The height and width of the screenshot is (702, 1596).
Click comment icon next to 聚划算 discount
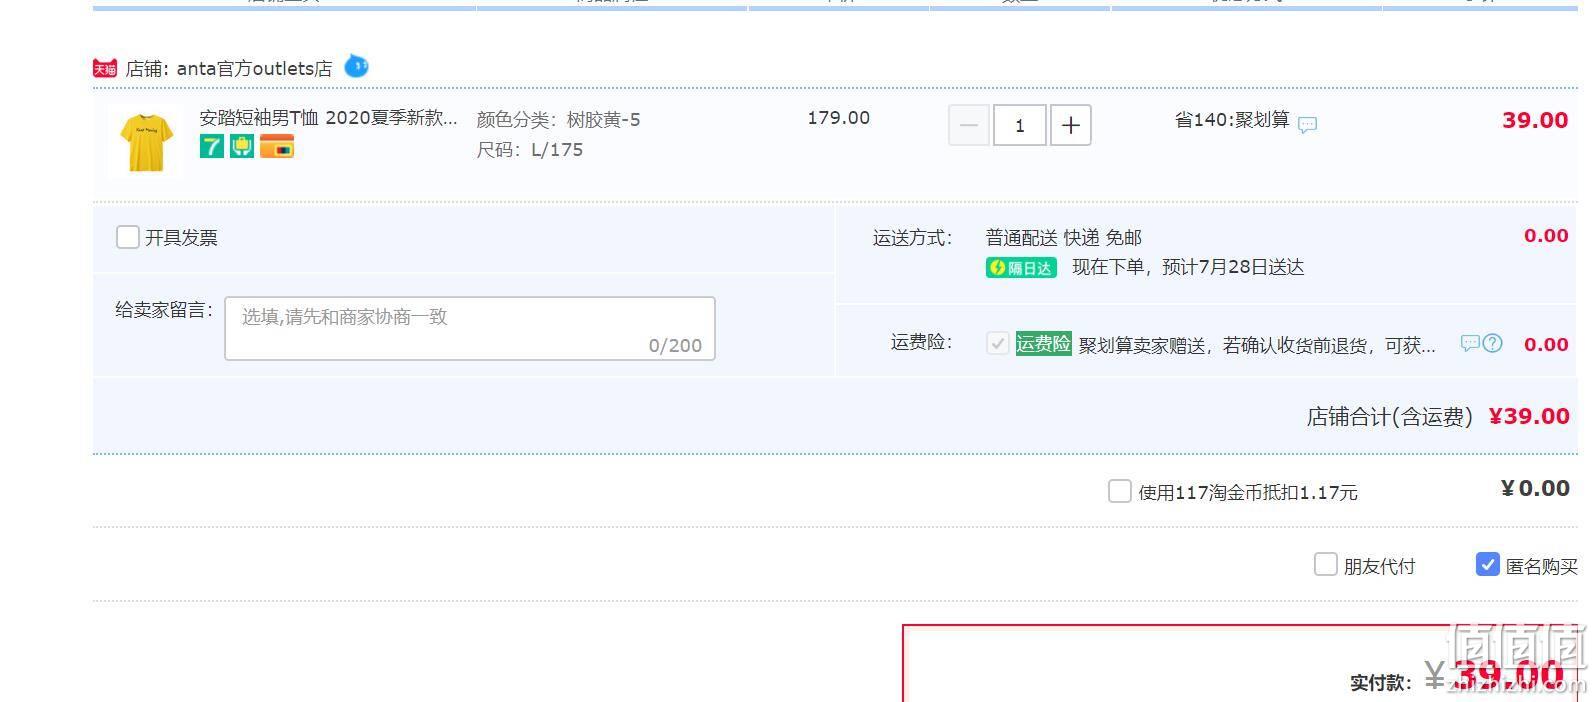click(x=1307, y=125)
